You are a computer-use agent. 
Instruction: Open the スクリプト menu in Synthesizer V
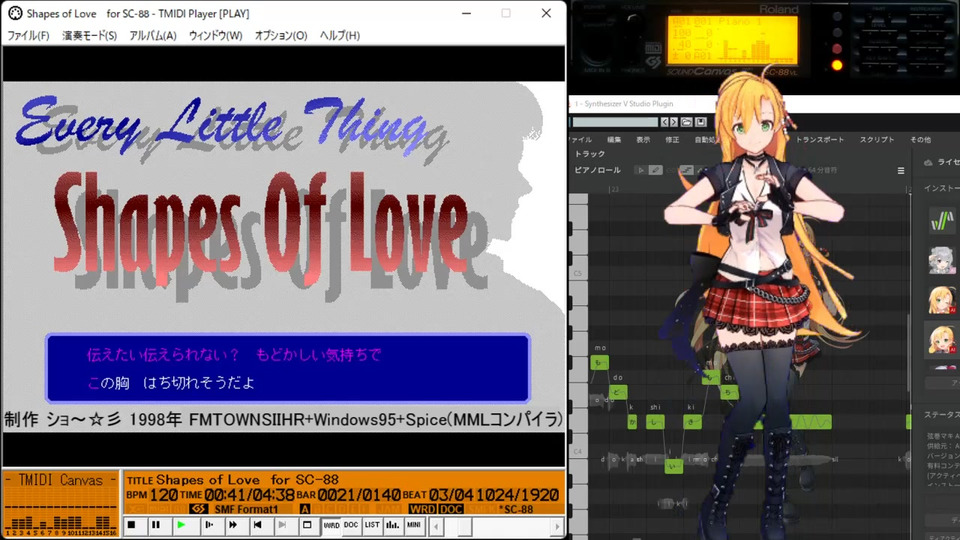877,140
